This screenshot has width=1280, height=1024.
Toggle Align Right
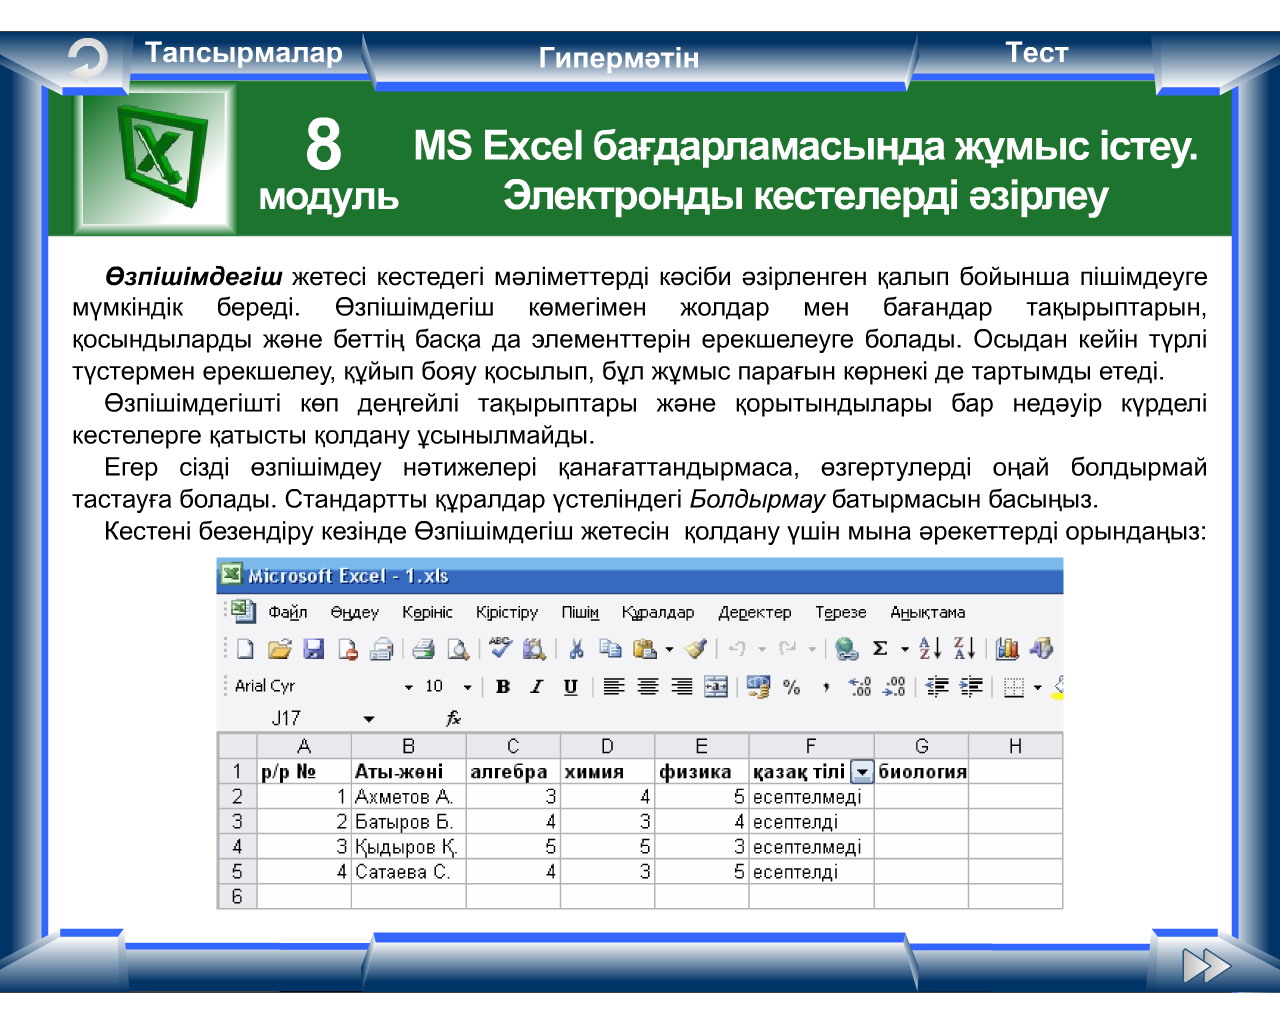tap(682, 687)
